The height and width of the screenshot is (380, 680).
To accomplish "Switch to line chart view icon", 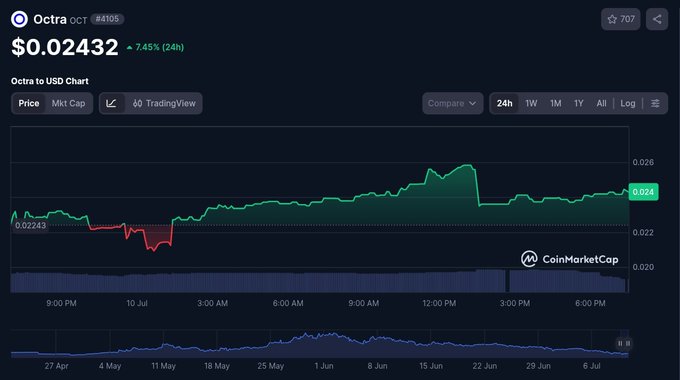I will pyautogui.click(x=111, y=103).
